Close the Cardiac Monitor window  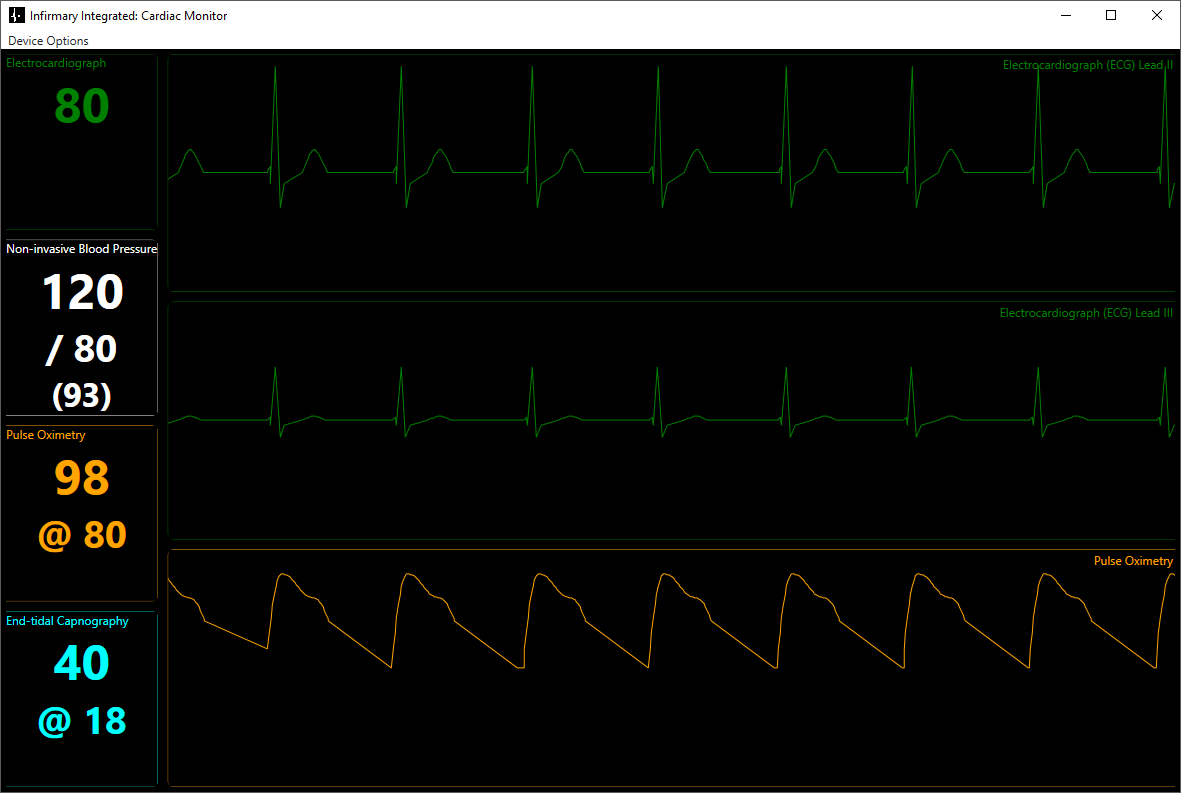pos(1157,15)
